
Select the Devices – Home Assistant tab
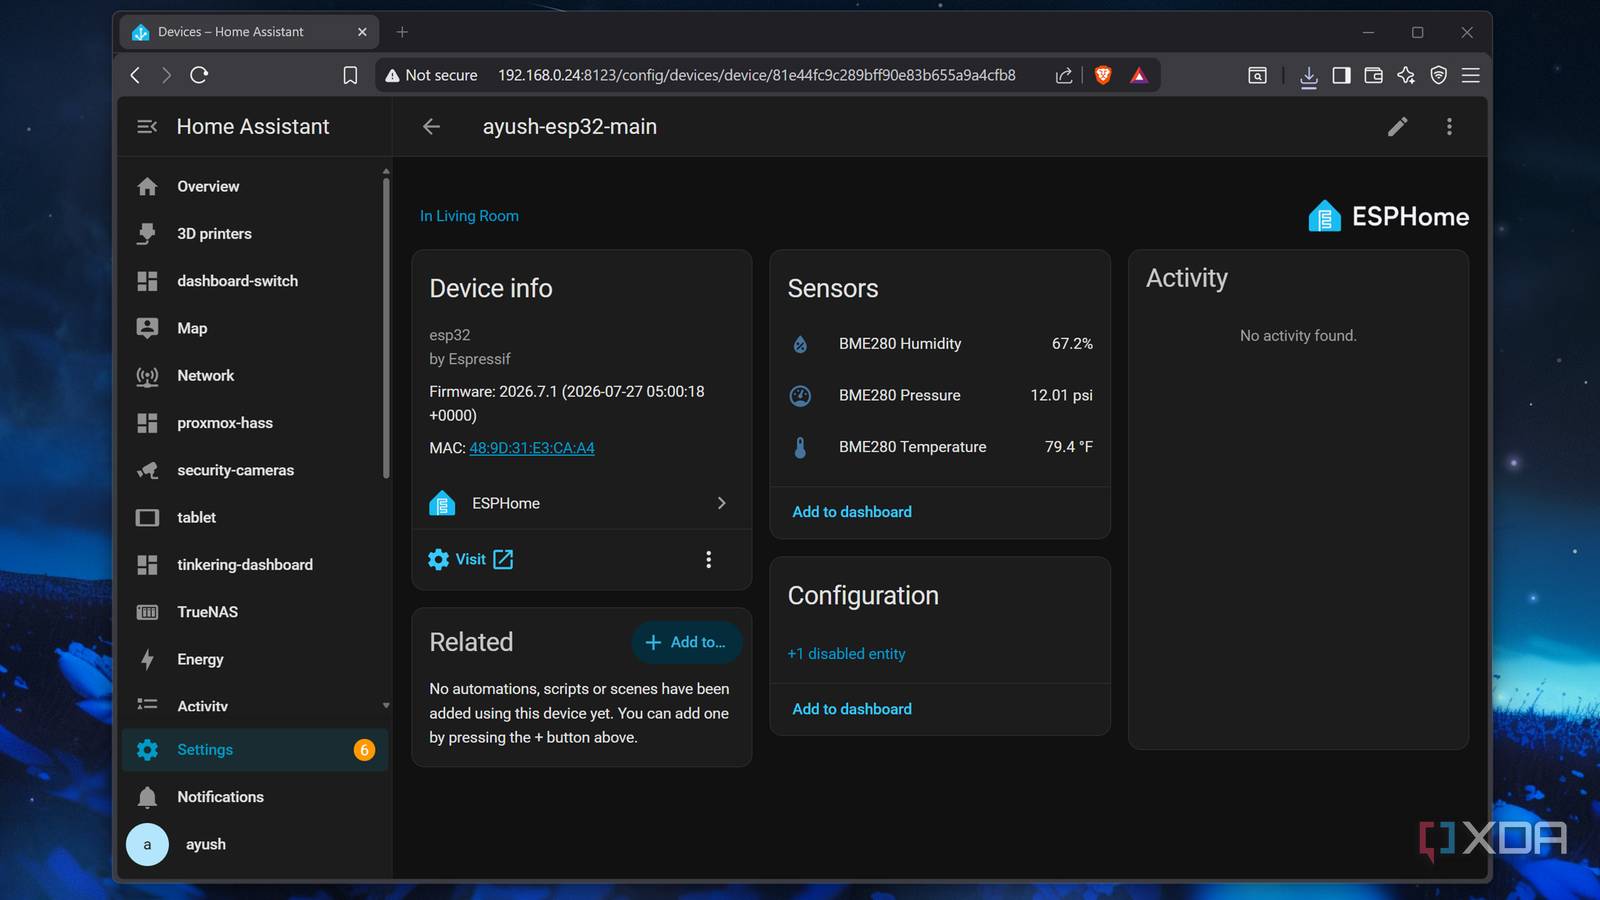pyautogui.click(x=250, y=32)
